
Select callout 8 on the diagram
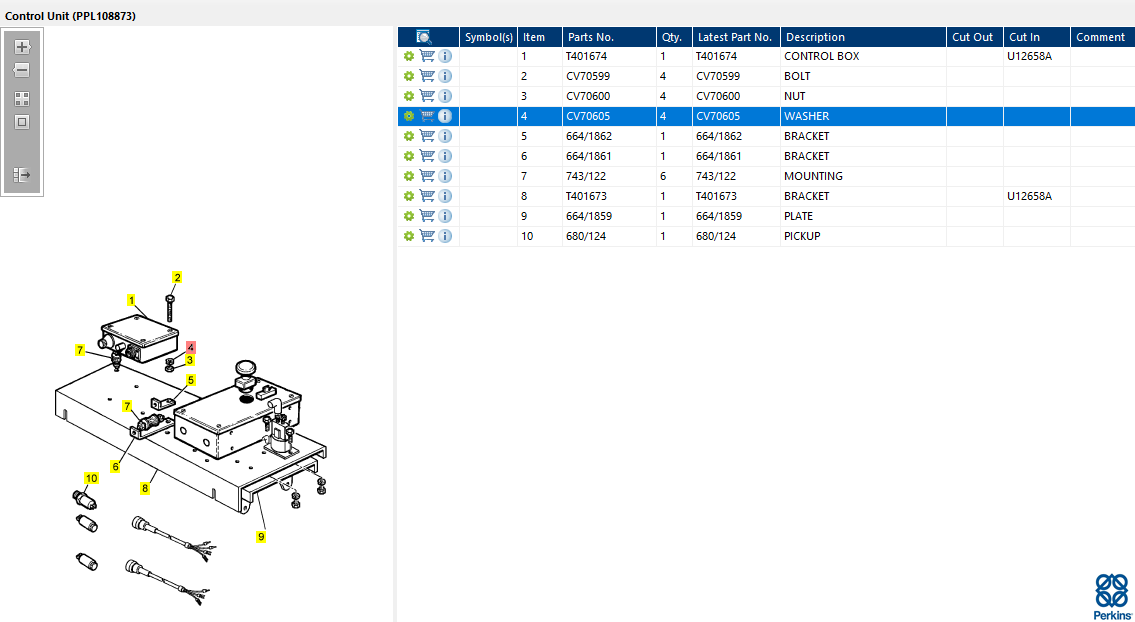pos(145,489)
